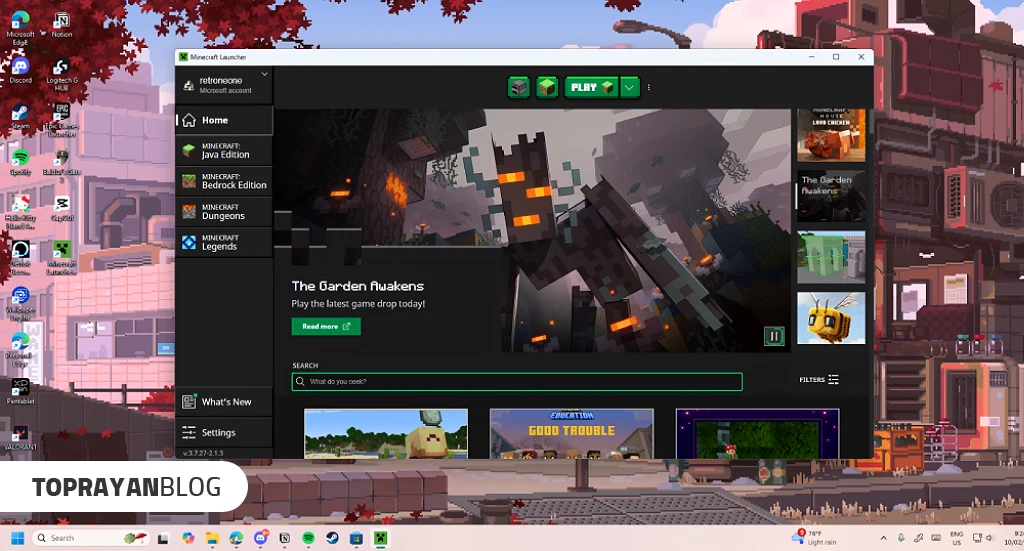Viewport: 1024px width, 551px height.
Task: Select the green pale creature carousel thumbnail
Action: click(831, 257)
